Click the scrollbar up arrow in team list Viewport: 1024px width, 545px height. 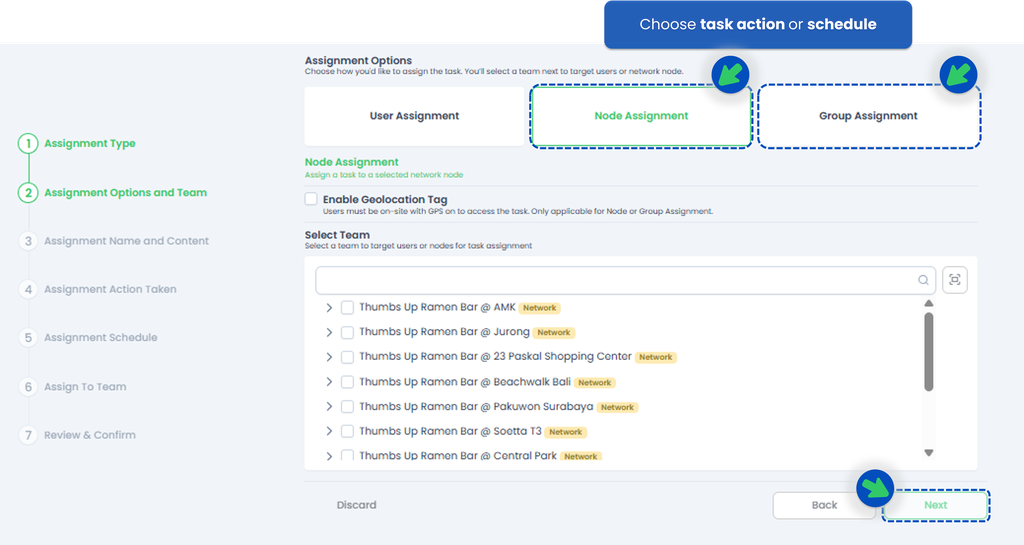point(929,303)
